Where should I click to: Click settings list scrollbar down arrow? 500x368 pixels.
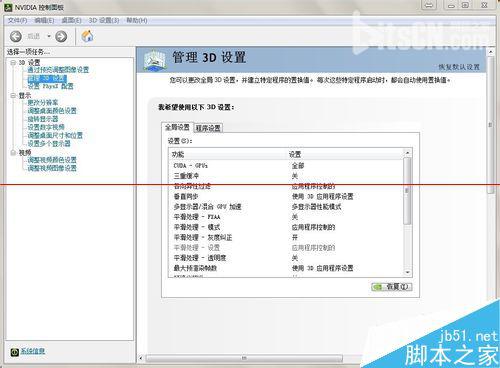(407, 273)
